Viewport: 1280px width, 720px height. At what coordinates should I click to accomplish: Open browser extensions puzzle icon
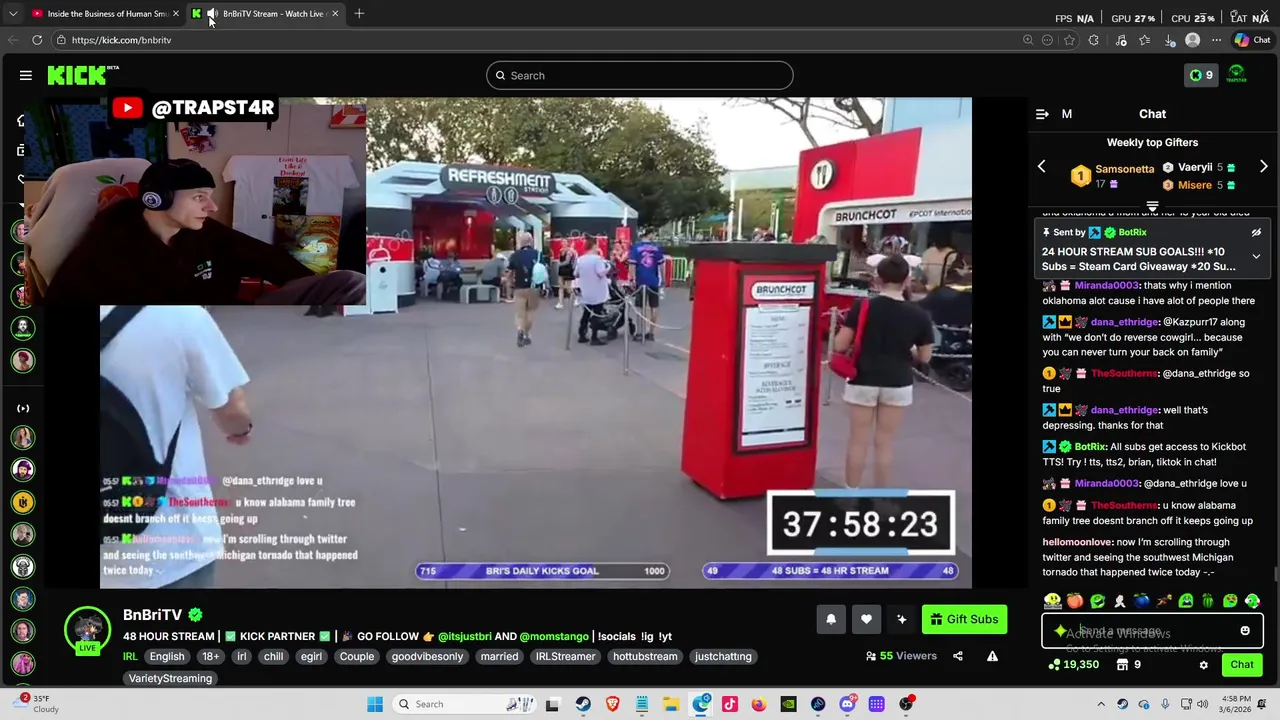1093,40
